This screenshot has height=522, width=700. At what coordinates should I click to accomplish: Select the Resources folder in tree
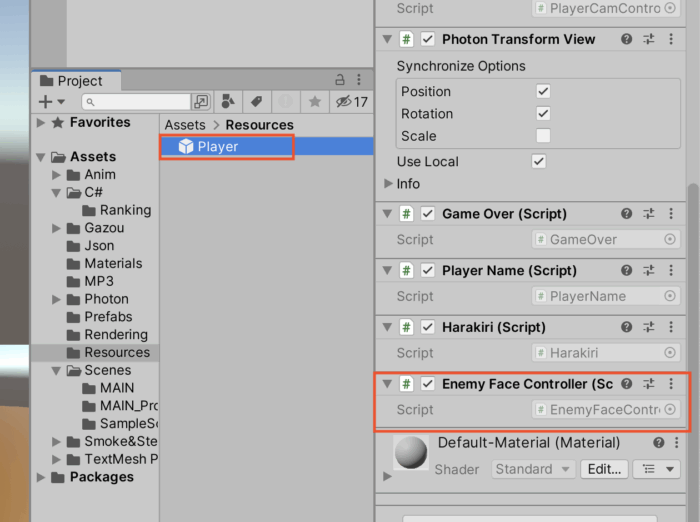pos(116,352)
